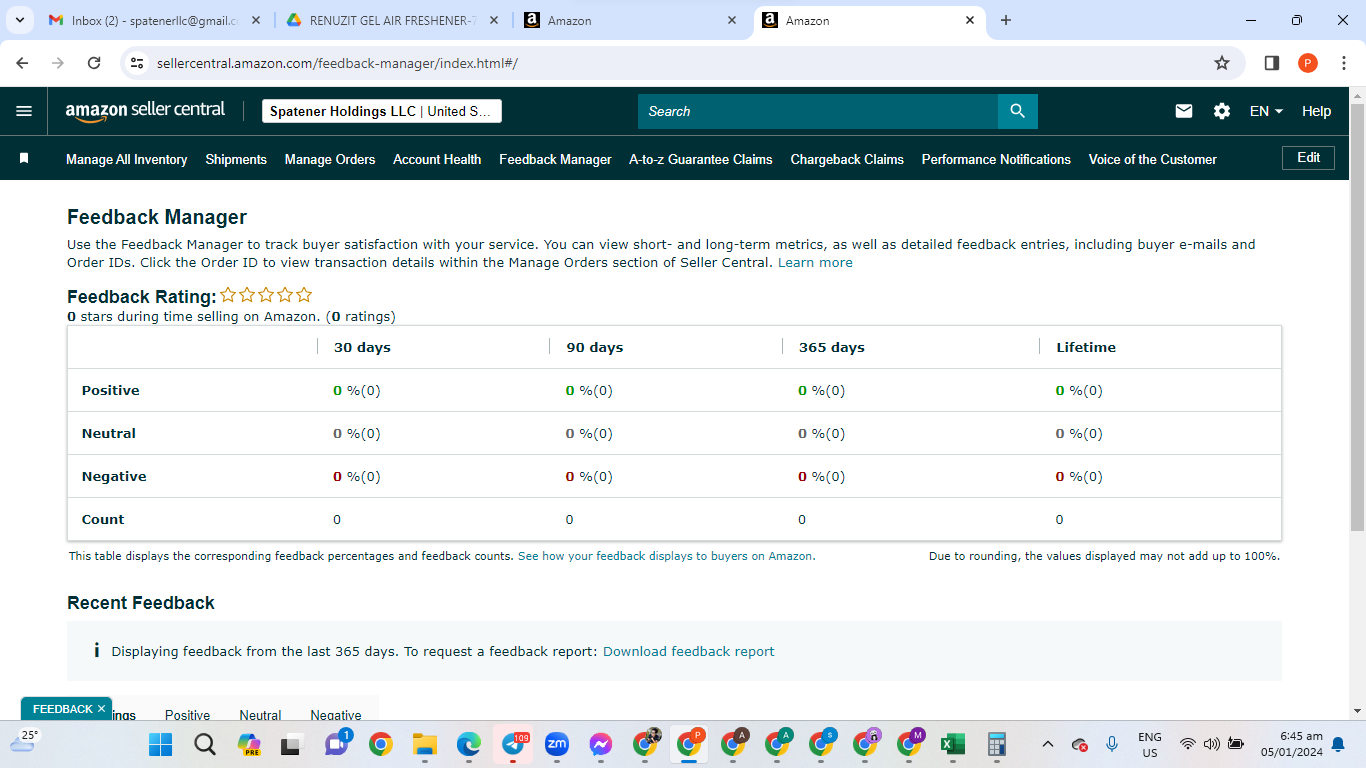Open 'See how your feedback displays to buyers' link

point(666,556)
